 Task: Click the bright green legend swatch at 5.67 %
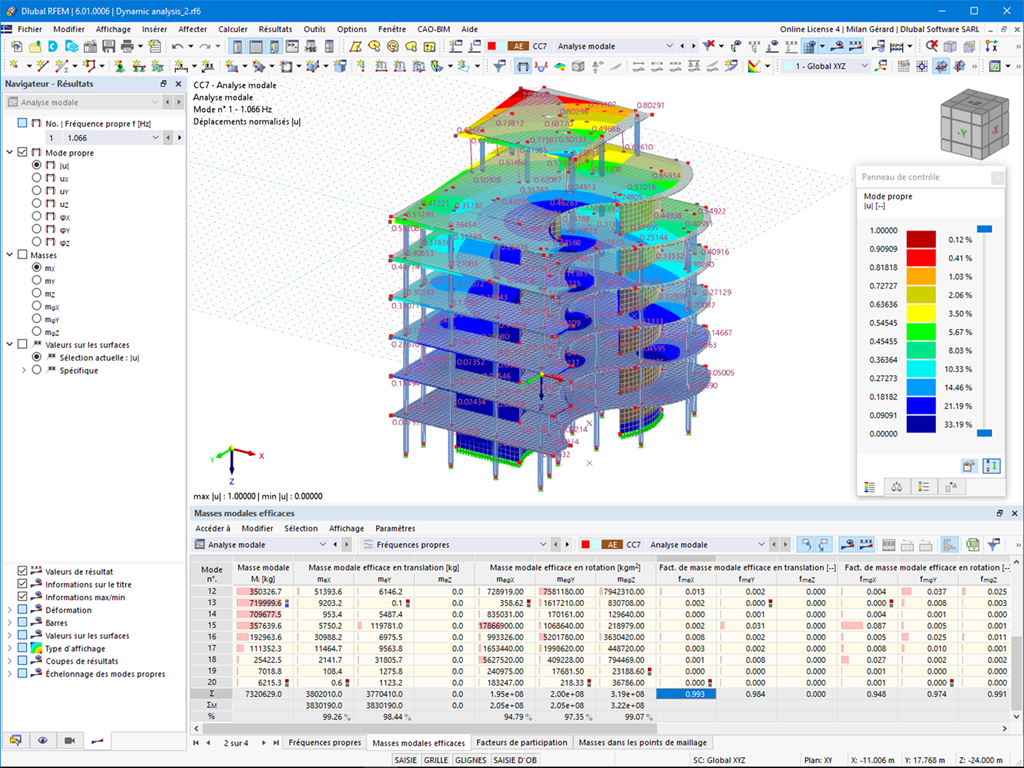[921, 332]
